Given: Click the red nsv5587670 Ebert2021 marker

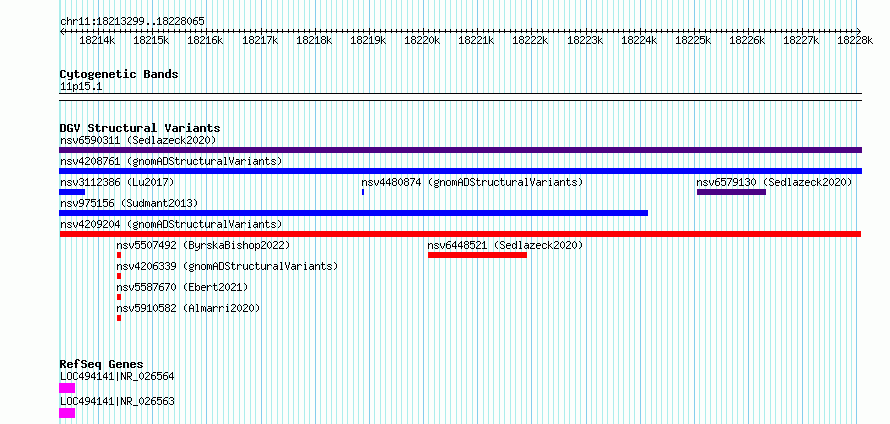Looking at the screenshot, I should click(x=119, y=297).
